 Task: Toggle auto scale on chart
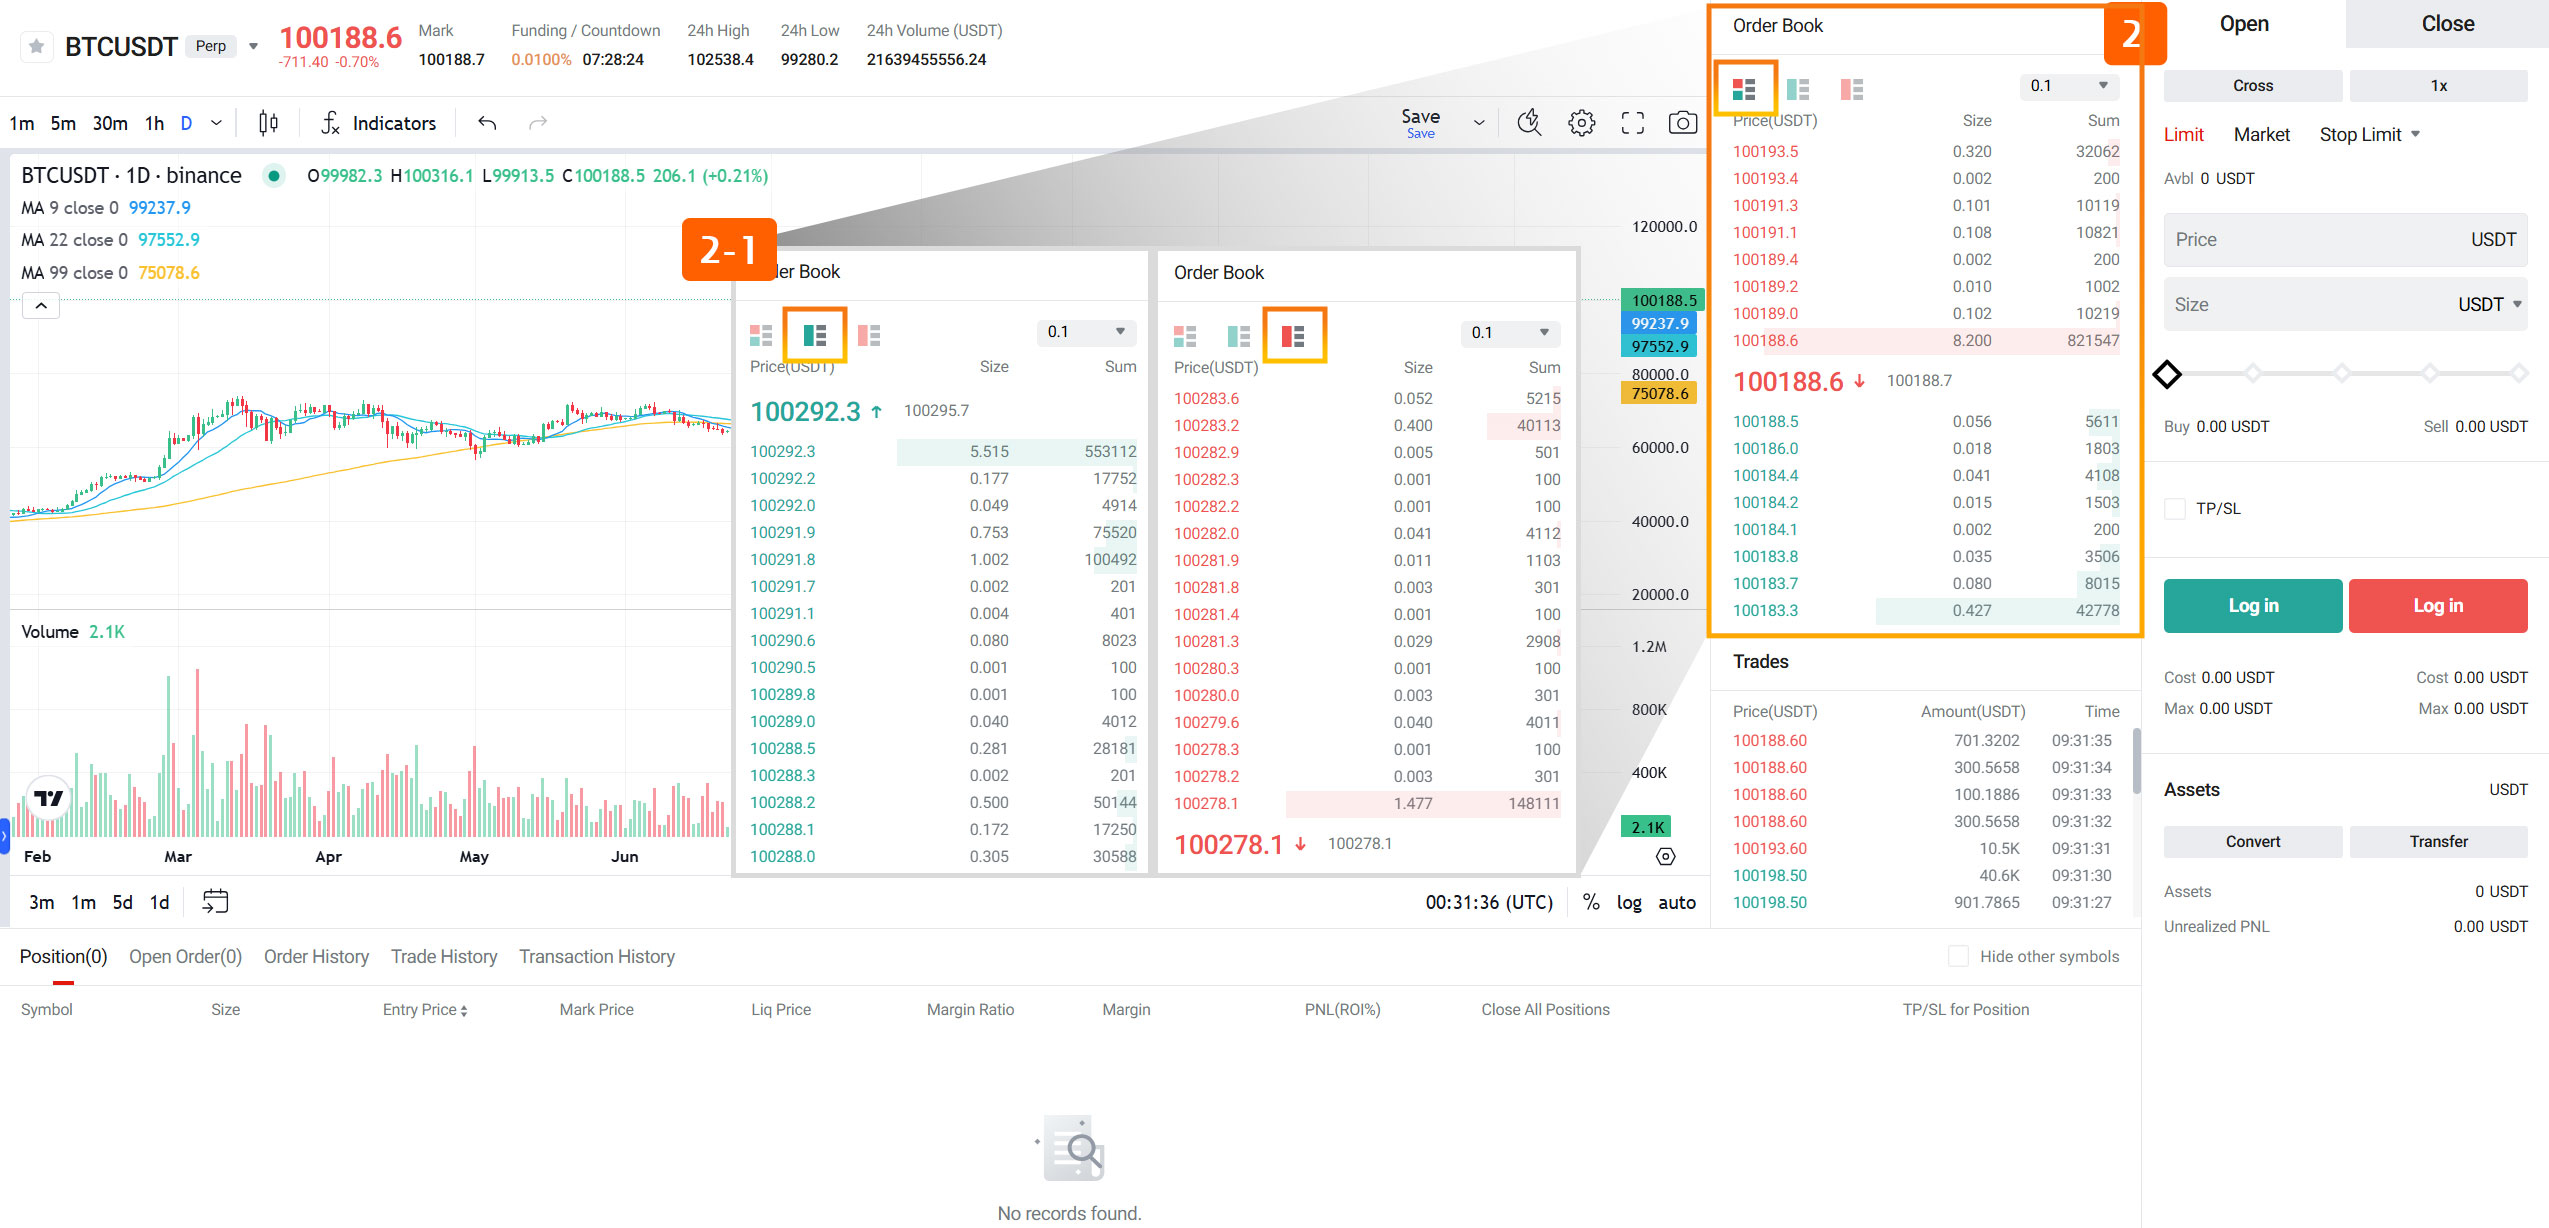point(1677,902)
